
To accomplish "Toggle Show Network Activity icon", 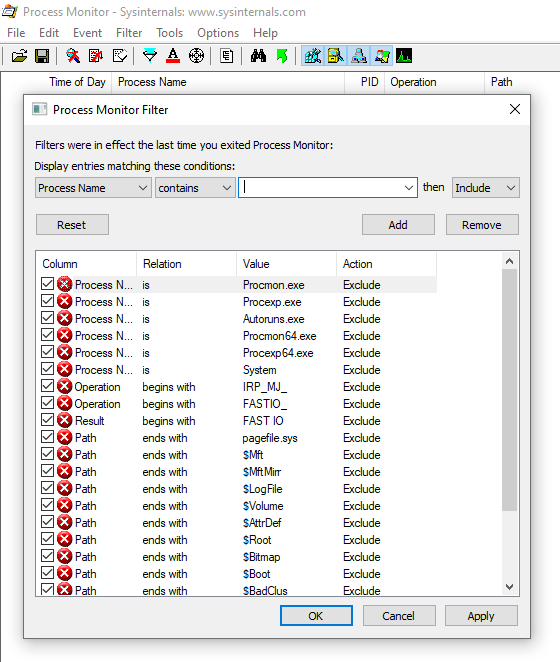I will pyautogui.click(x=359, y=56).
